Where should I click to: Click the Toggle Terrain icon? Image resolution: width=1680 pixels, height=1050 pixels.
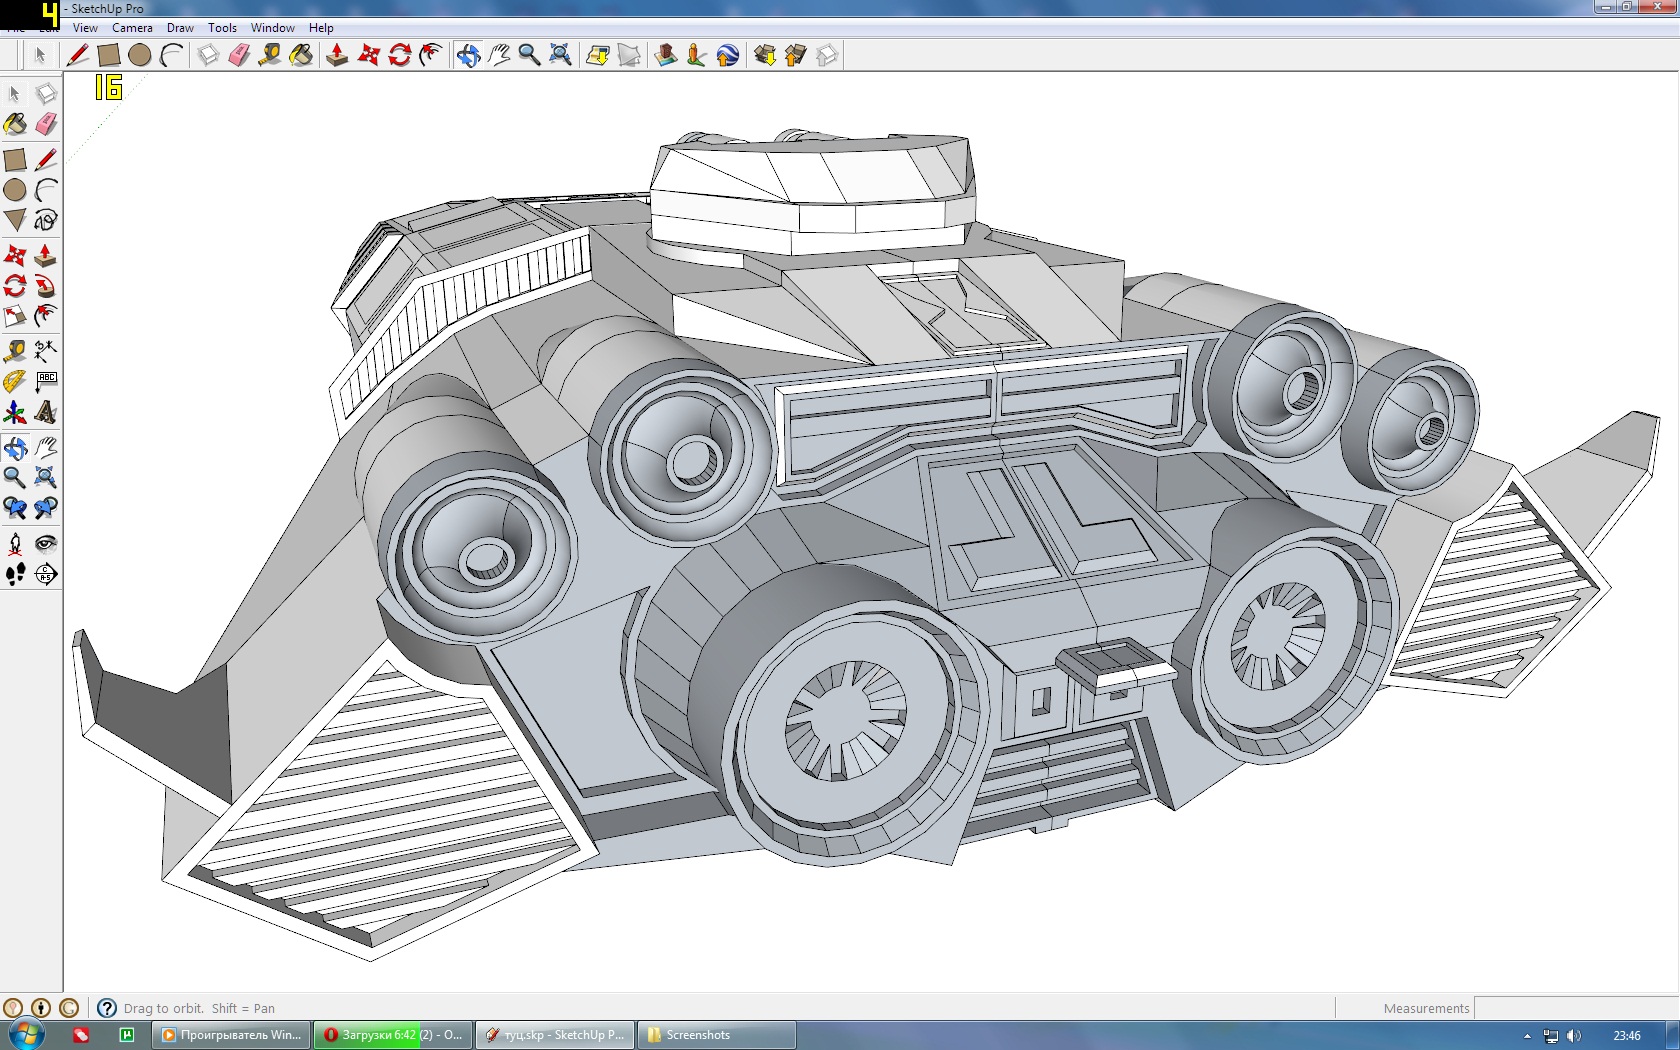tap(629, 55)
